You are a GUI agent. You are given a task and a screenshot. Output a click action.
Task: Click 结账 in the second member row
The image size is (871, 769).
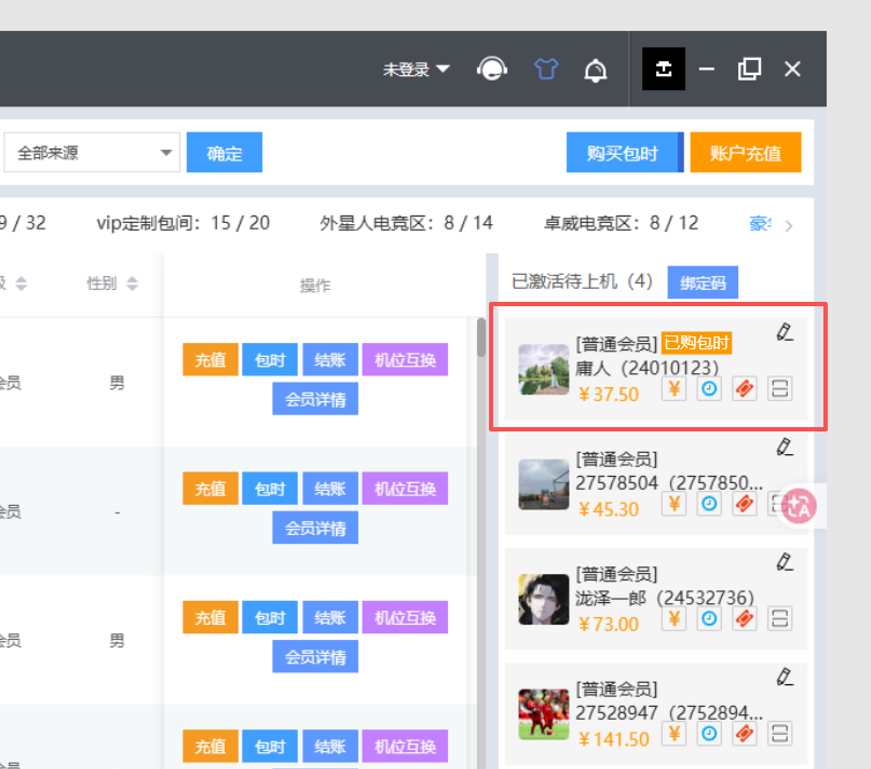click(x=330, y=488)
